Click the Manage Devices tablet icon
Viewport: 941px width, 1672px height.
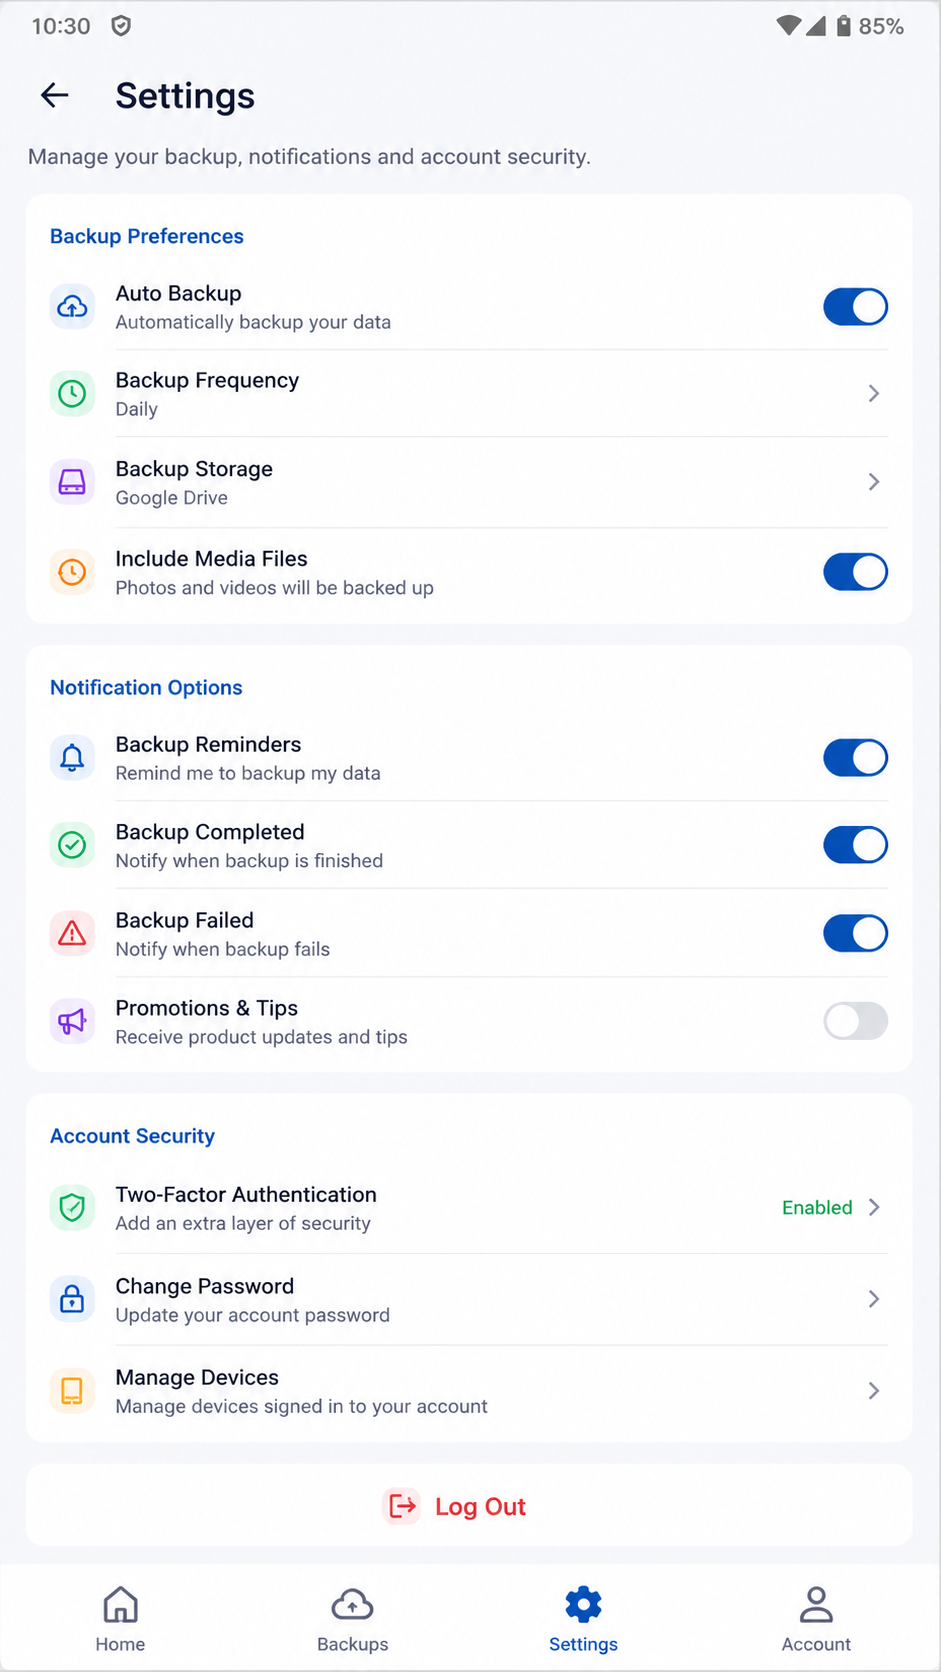point(72,1391)
